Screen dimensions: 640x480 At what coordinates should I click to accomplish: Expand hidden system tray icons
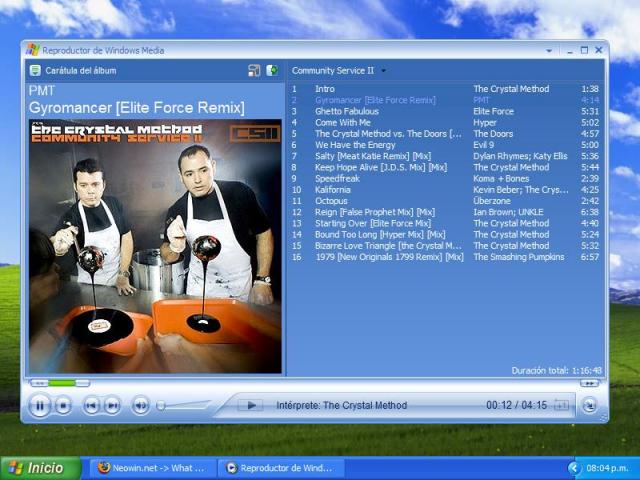(x=574, y=468)
